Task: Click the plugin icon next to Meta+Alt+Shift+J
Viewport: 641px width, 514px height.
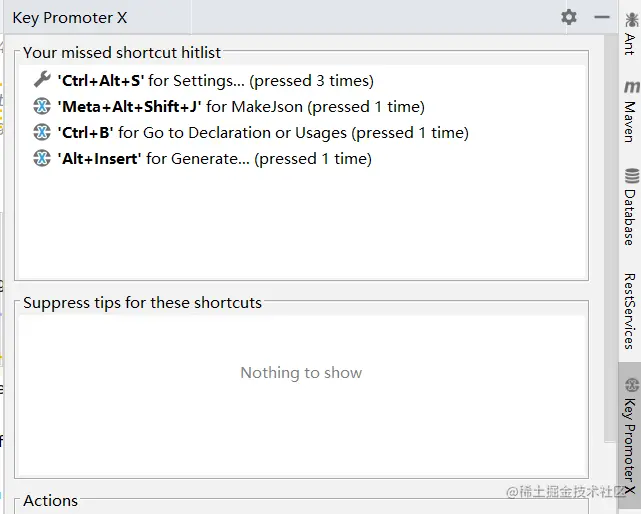Action: pos(42,106)
